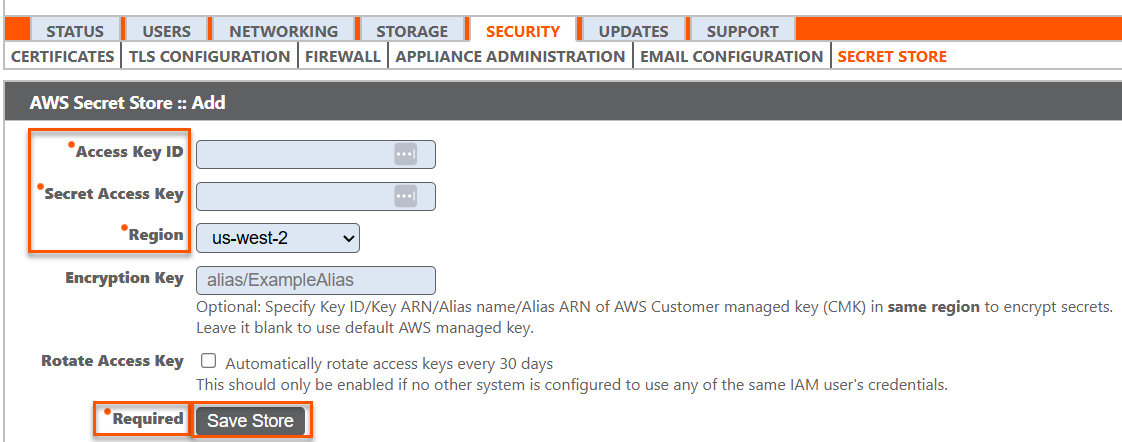Open the SUPPORT tab
Image resolution: width=1122 pixels, height=442 pixels.
pyautogui.click(x=743, y=30)
